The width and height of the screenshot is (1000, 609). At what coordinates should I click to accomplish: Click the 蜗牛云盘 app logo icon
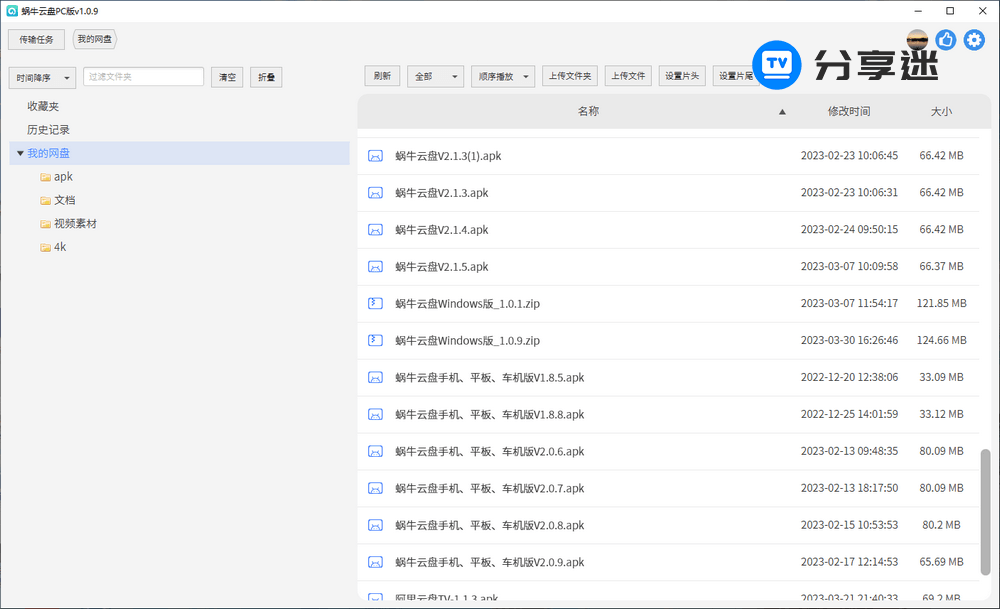[x=11, y=11]
